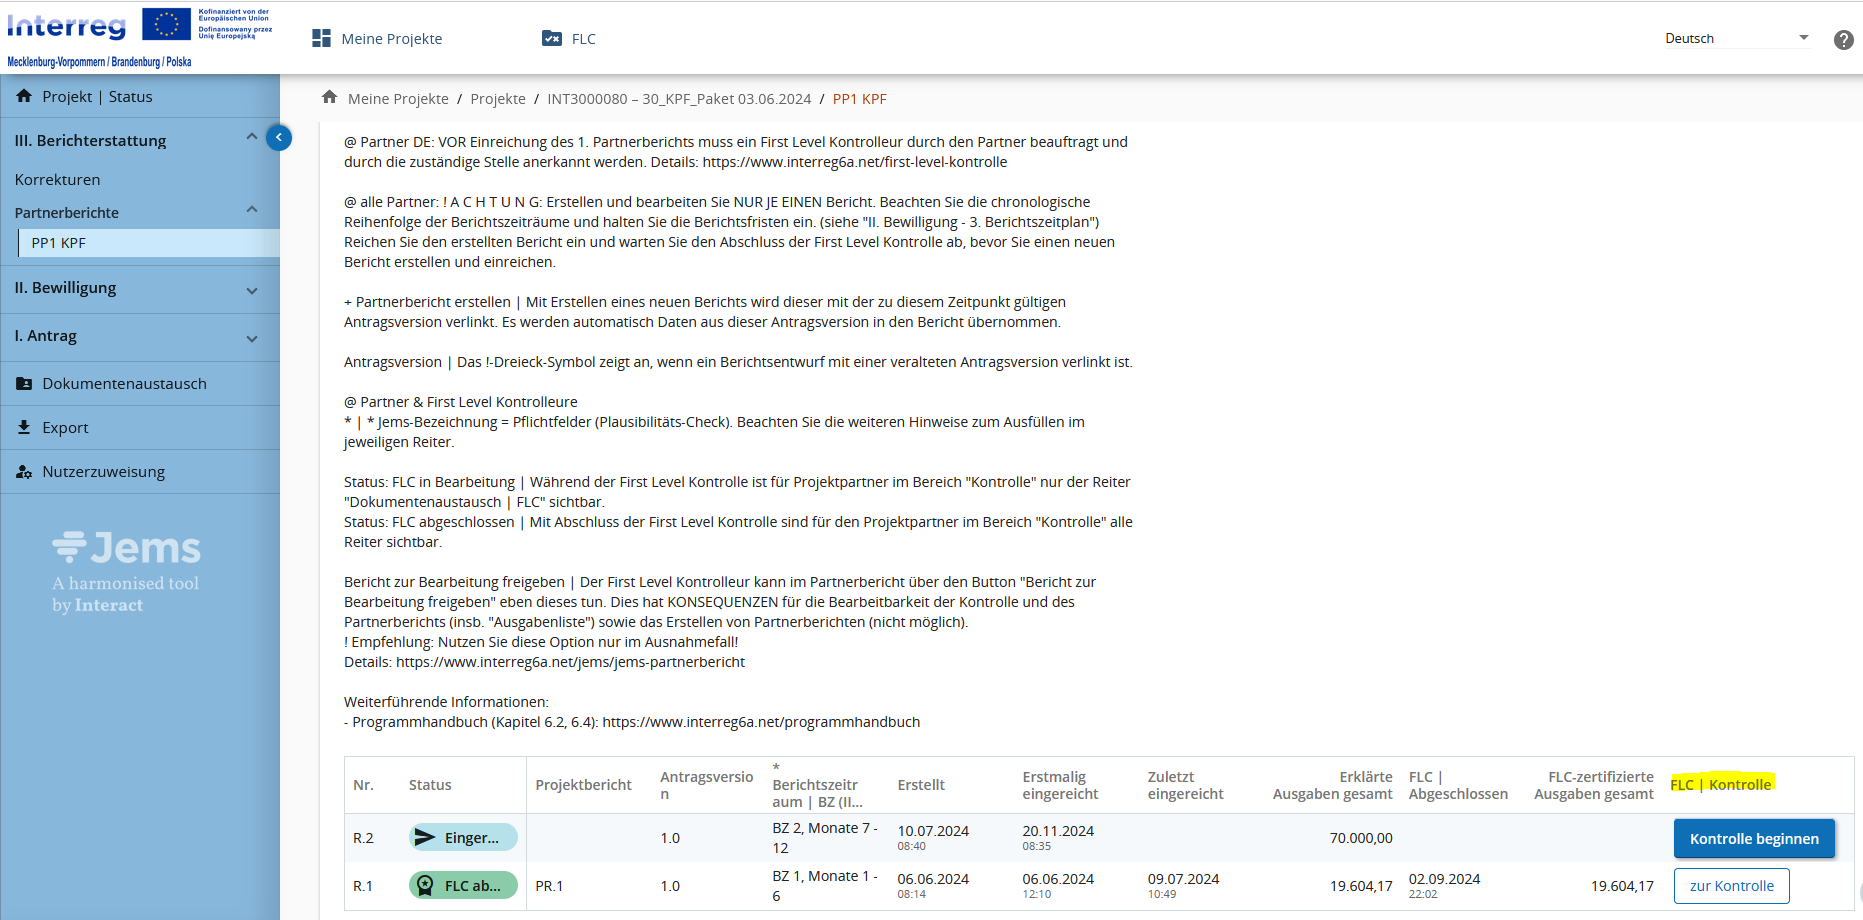Click the help question mark icon
Screen dimensions: 1863x920
tap(1843, 40)
